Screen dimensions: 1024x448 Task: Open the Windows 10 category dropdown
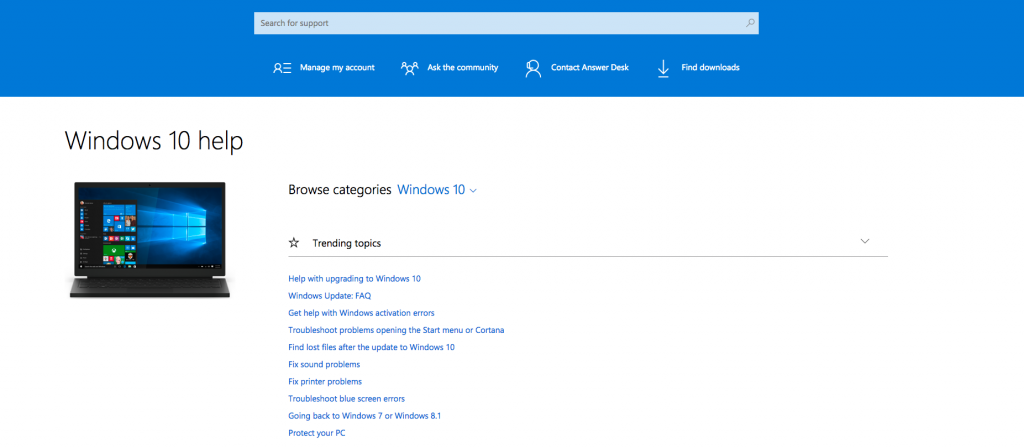click(437, 190)
